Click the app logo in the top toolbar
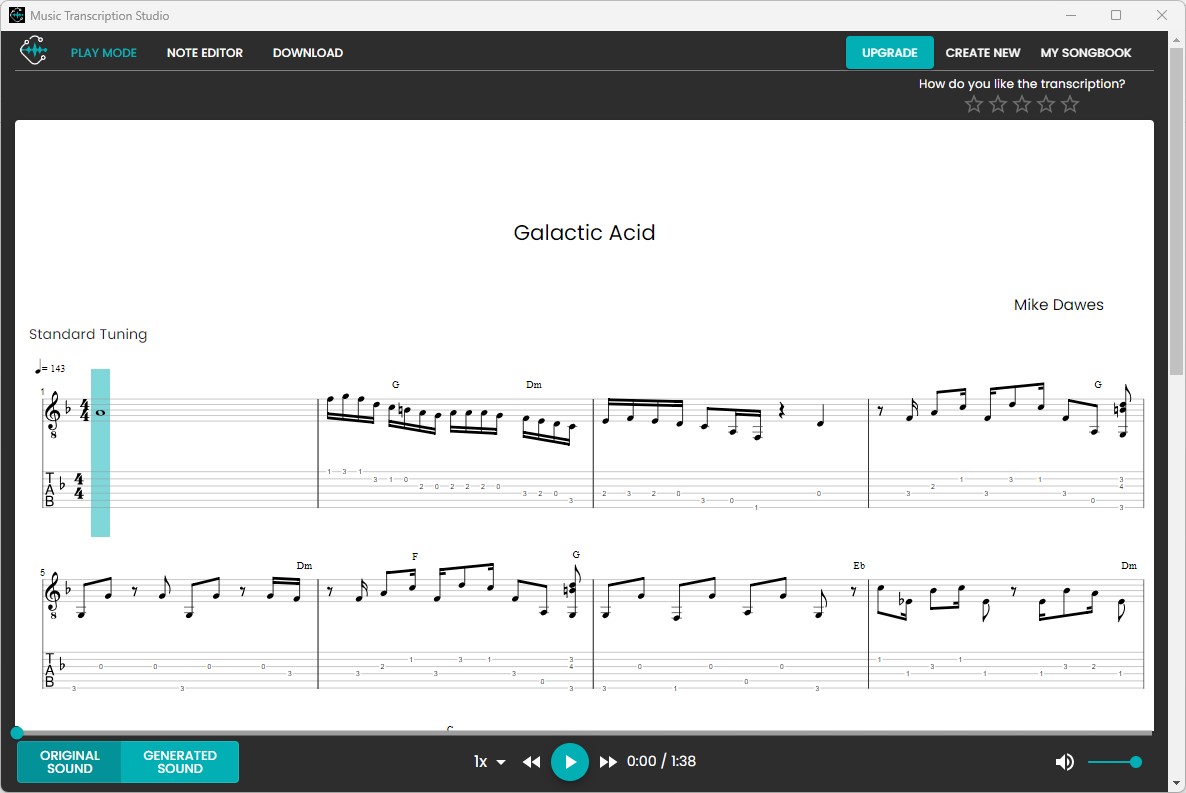 pyautogui.click(x=33, y=50)
